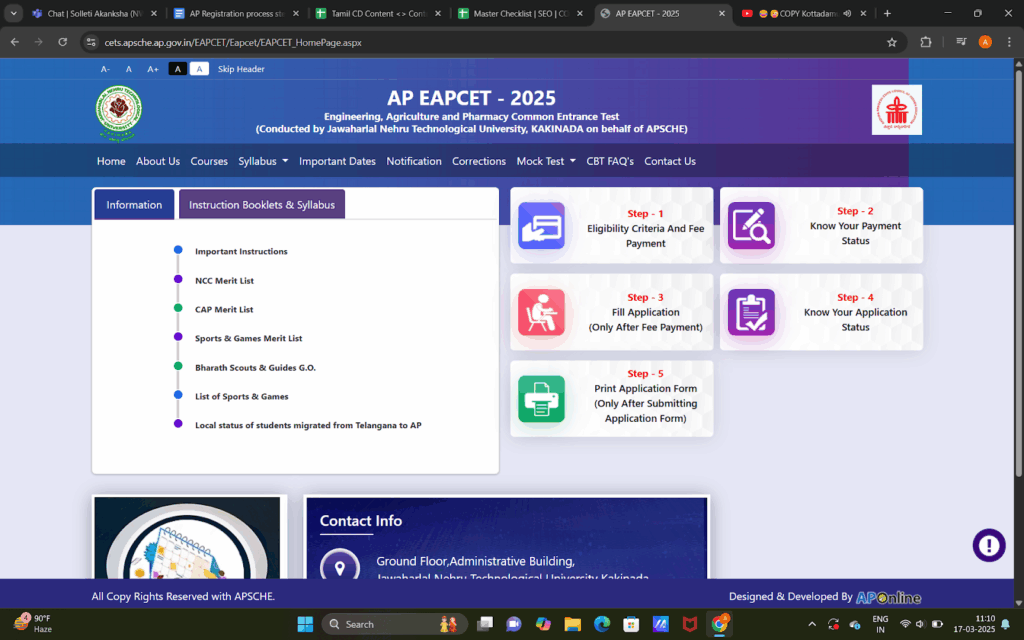
Task: Click the Step 2 payment status magnifier icon
Action: tap(751, 226)
